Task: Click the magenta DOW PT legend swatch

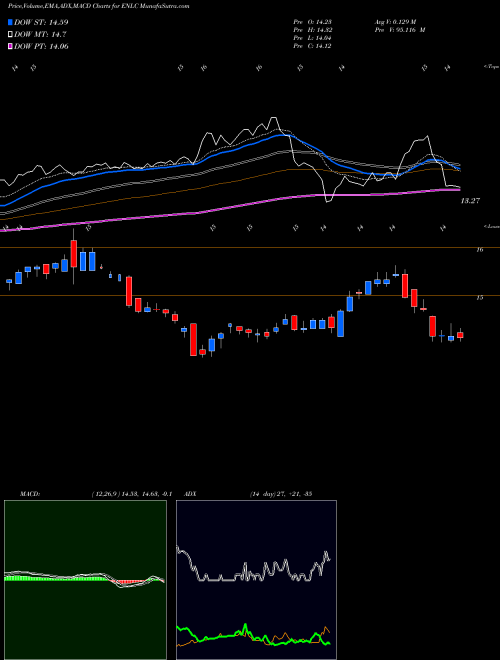Action: click(11, 46)
